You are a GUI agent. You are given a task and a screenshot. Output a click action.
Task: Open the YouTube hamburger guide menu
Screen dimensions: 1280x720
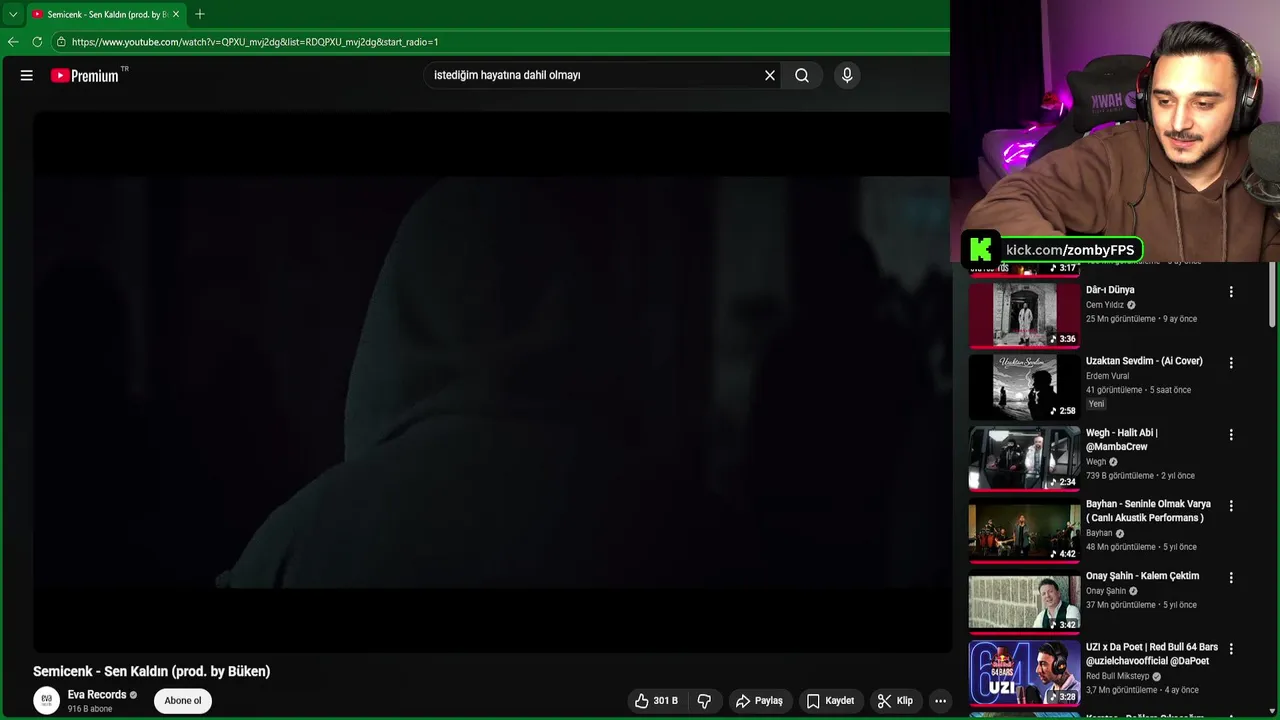(27, 75)
